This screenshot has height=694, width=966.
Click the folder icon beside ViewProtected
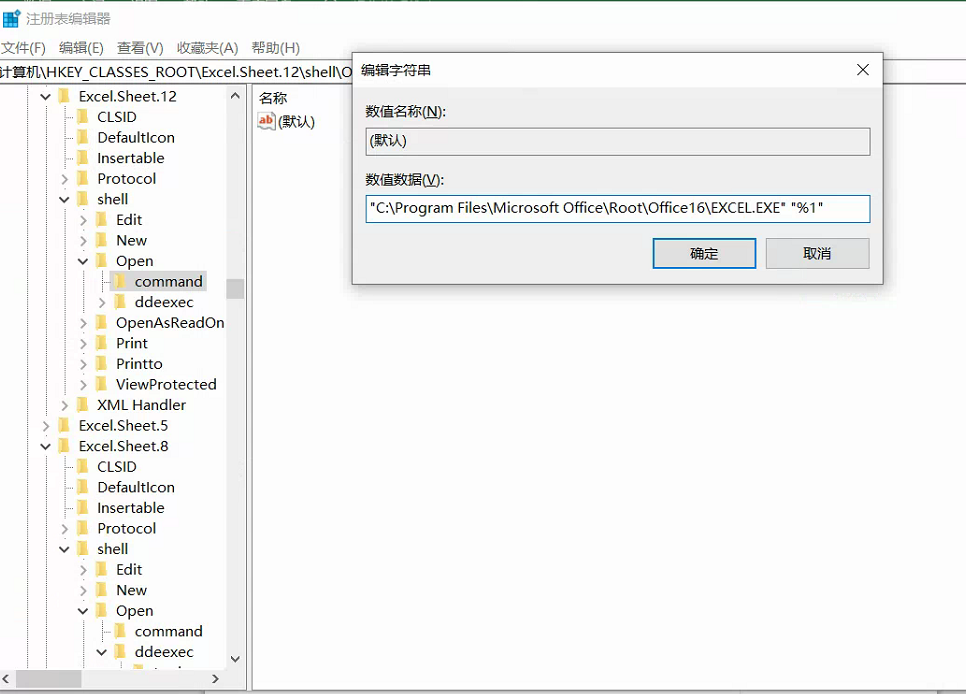point(102,384)
